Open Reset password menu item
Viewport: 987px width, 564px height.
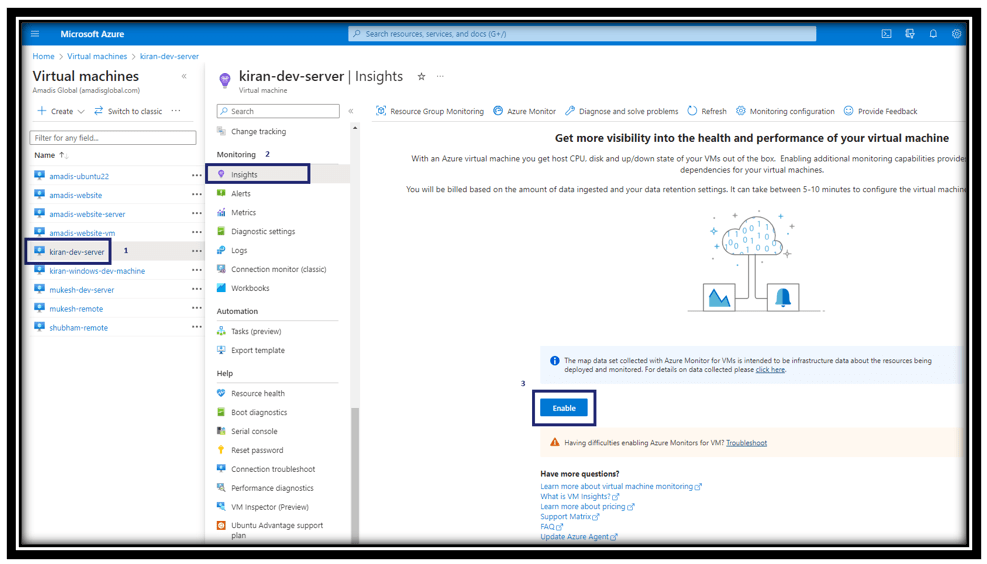[257, 450]
